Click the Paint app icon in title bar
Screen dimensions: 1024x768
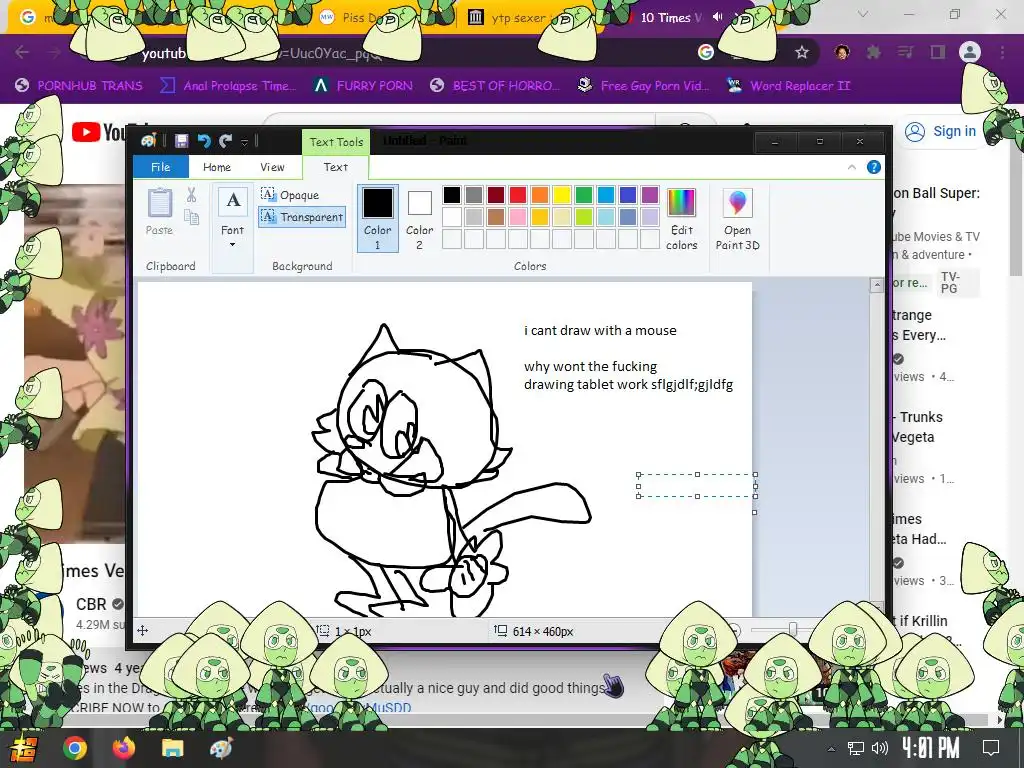(x=148, y=141)
